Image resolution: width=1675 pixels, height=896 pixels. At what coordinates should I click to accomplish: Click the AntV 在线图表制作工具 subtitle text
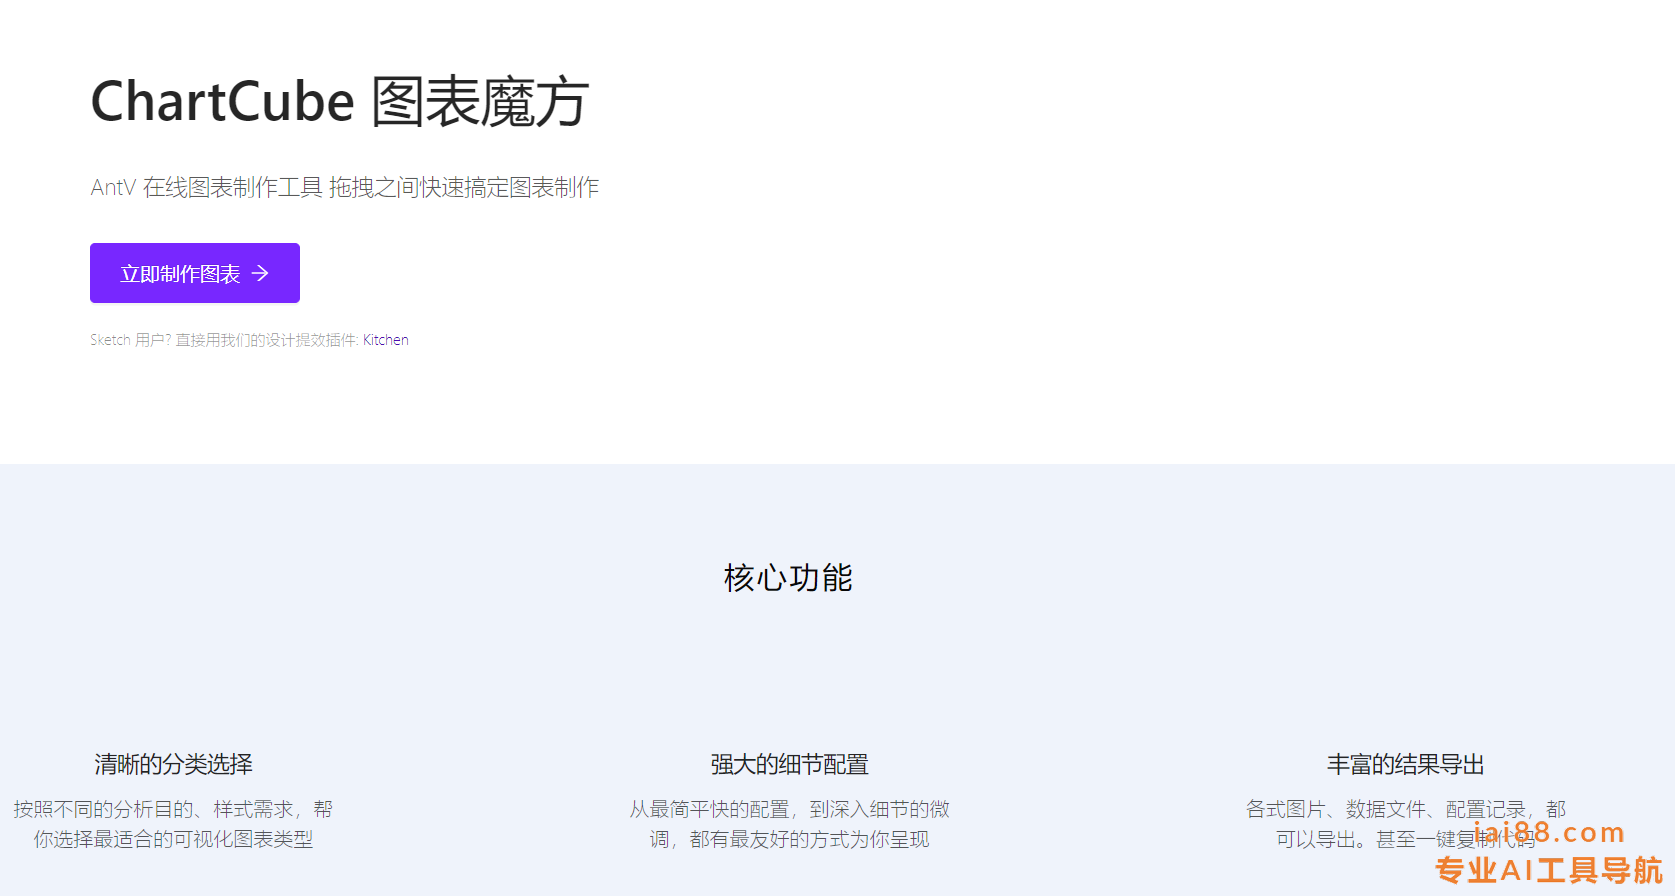345,187
